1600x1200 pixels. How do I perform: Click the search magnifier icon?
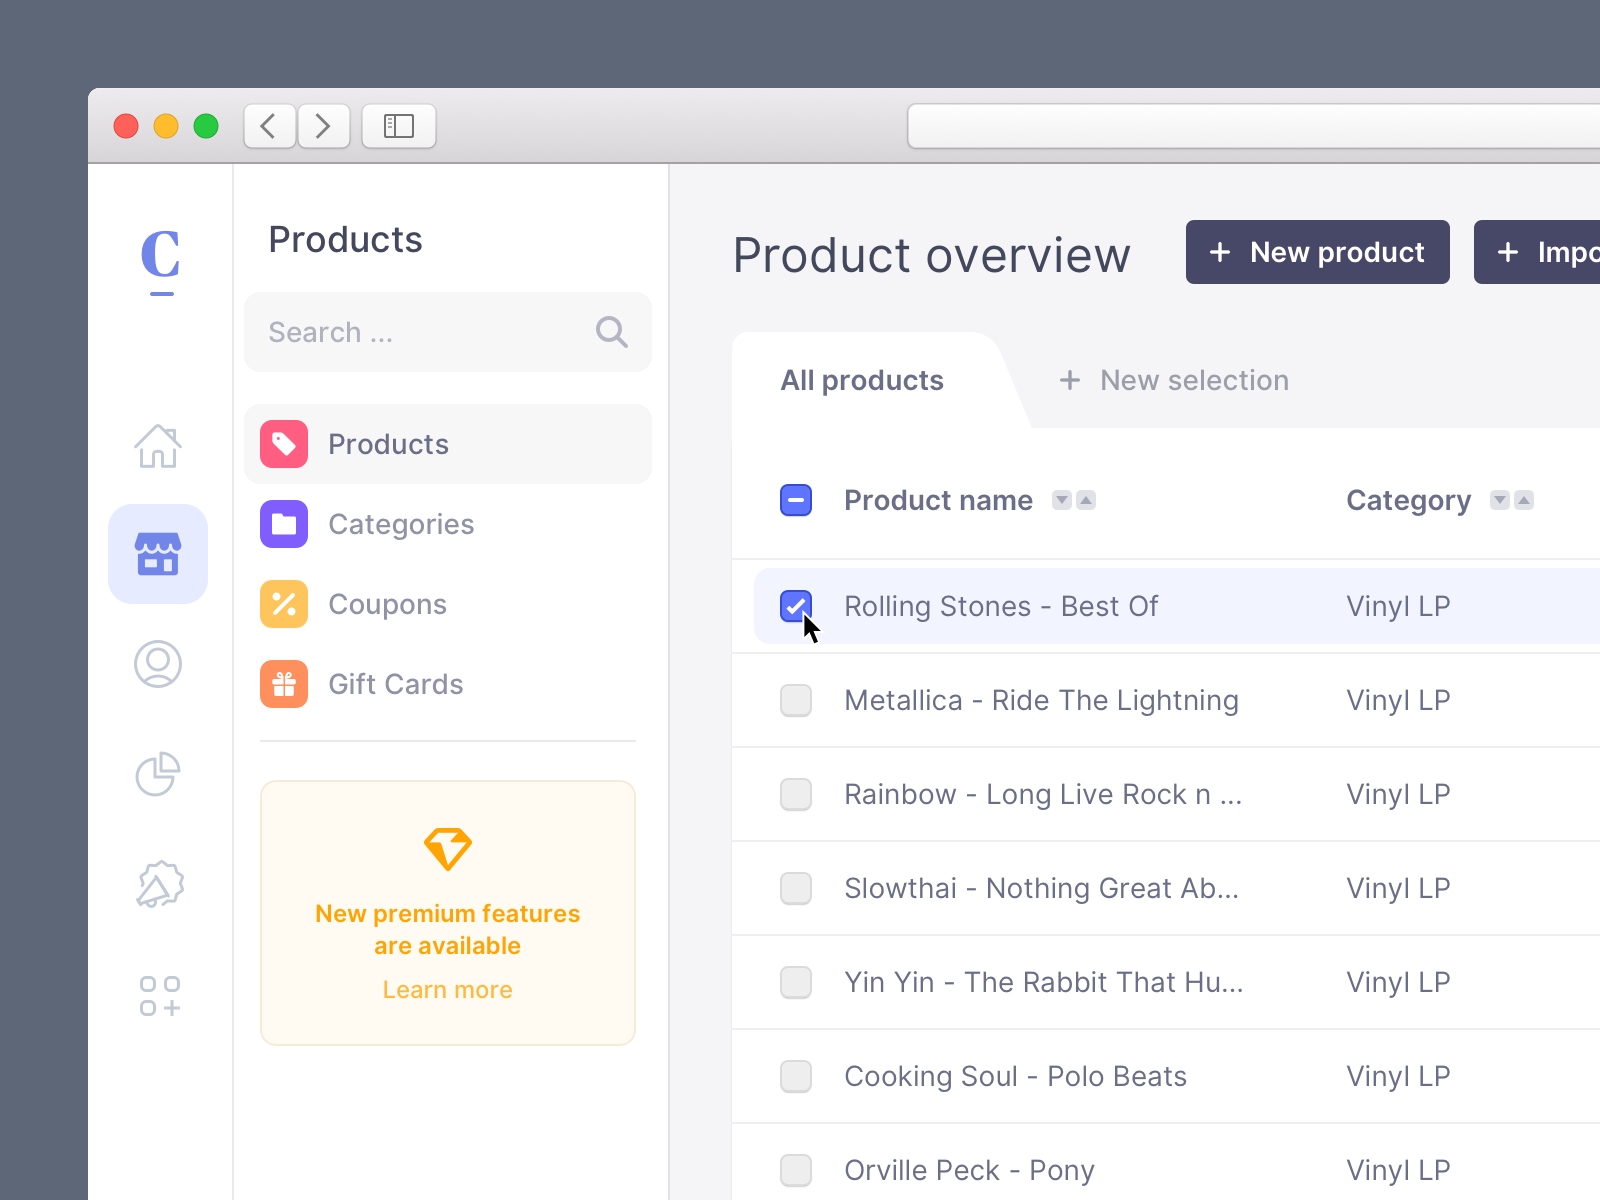point(611,332)
